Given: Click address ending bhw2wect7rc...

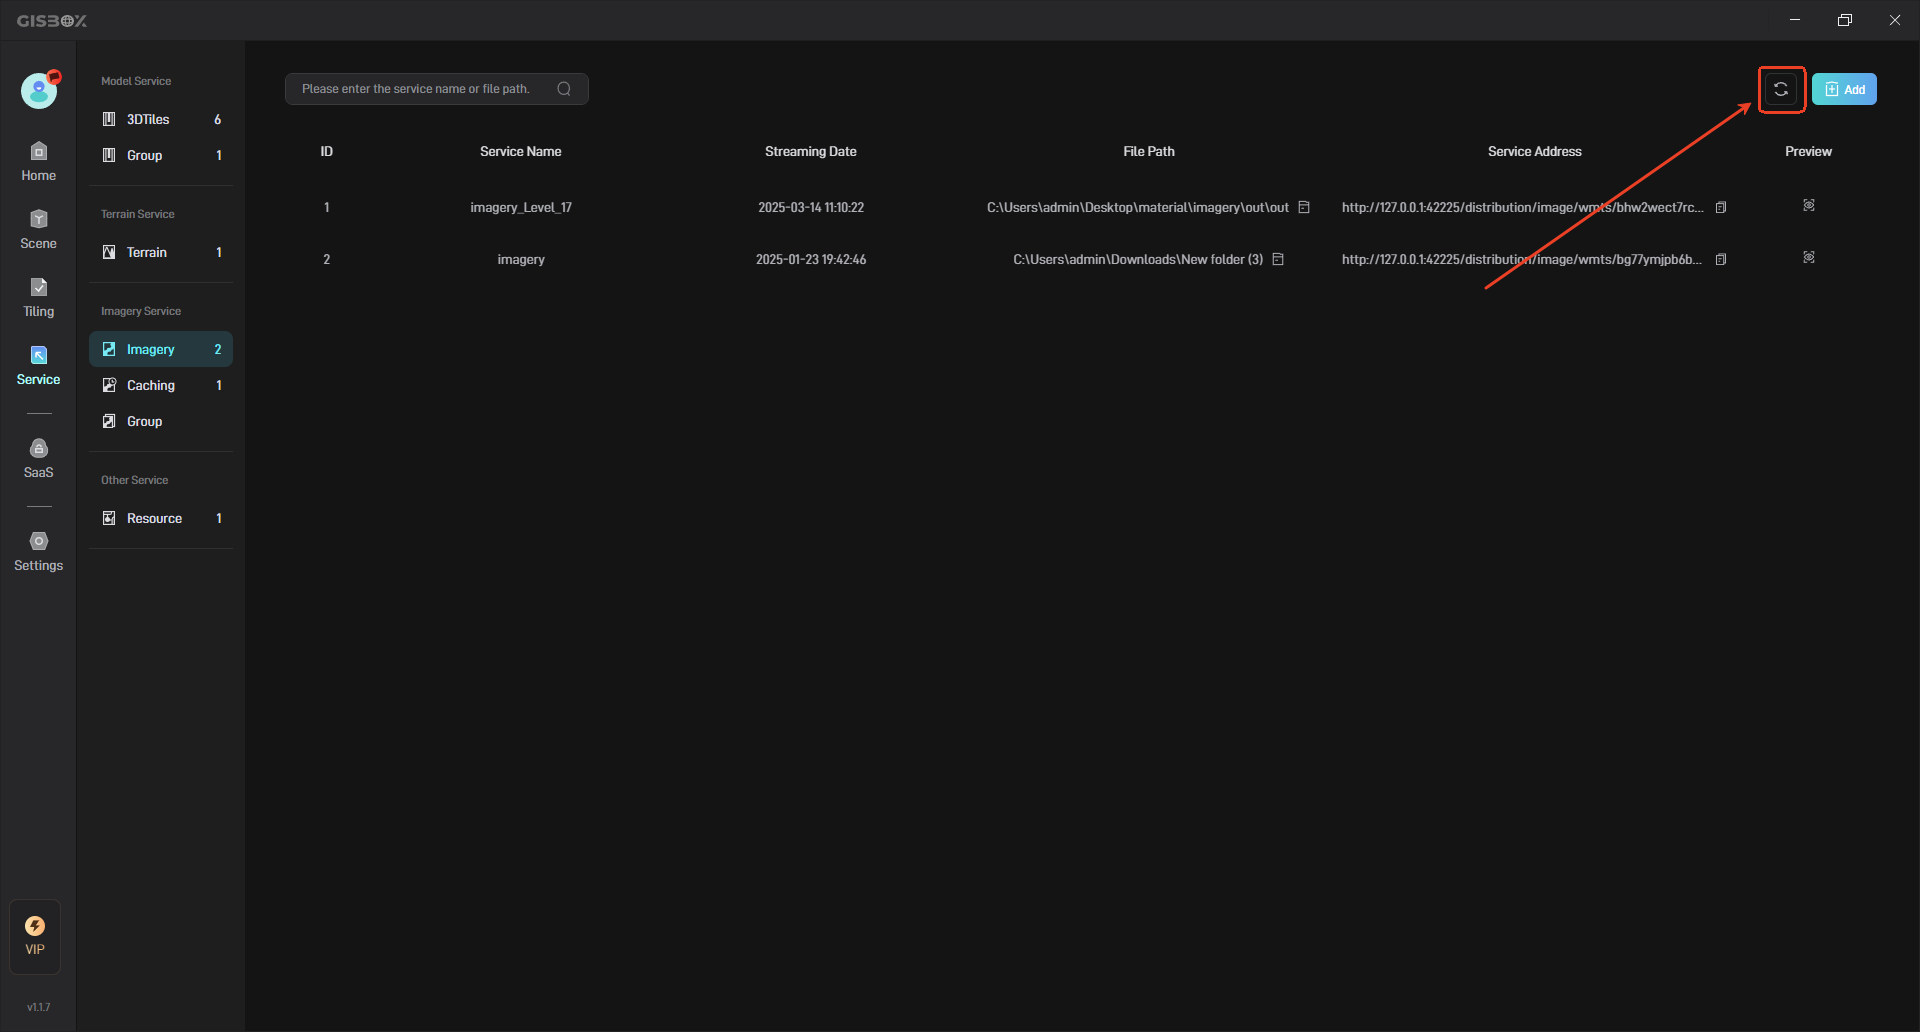Looking at the screenshot, I should (1523, 207).
